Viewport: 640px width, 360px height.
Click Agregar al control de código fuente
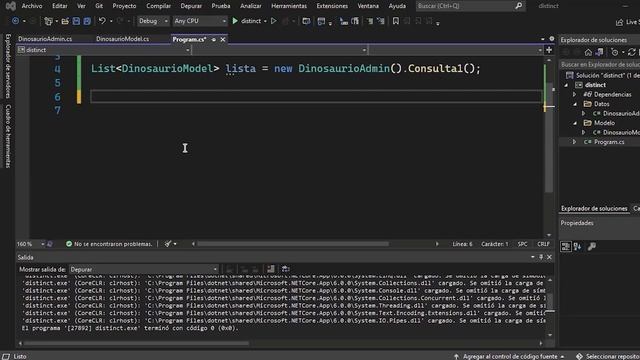click(509, 356)
